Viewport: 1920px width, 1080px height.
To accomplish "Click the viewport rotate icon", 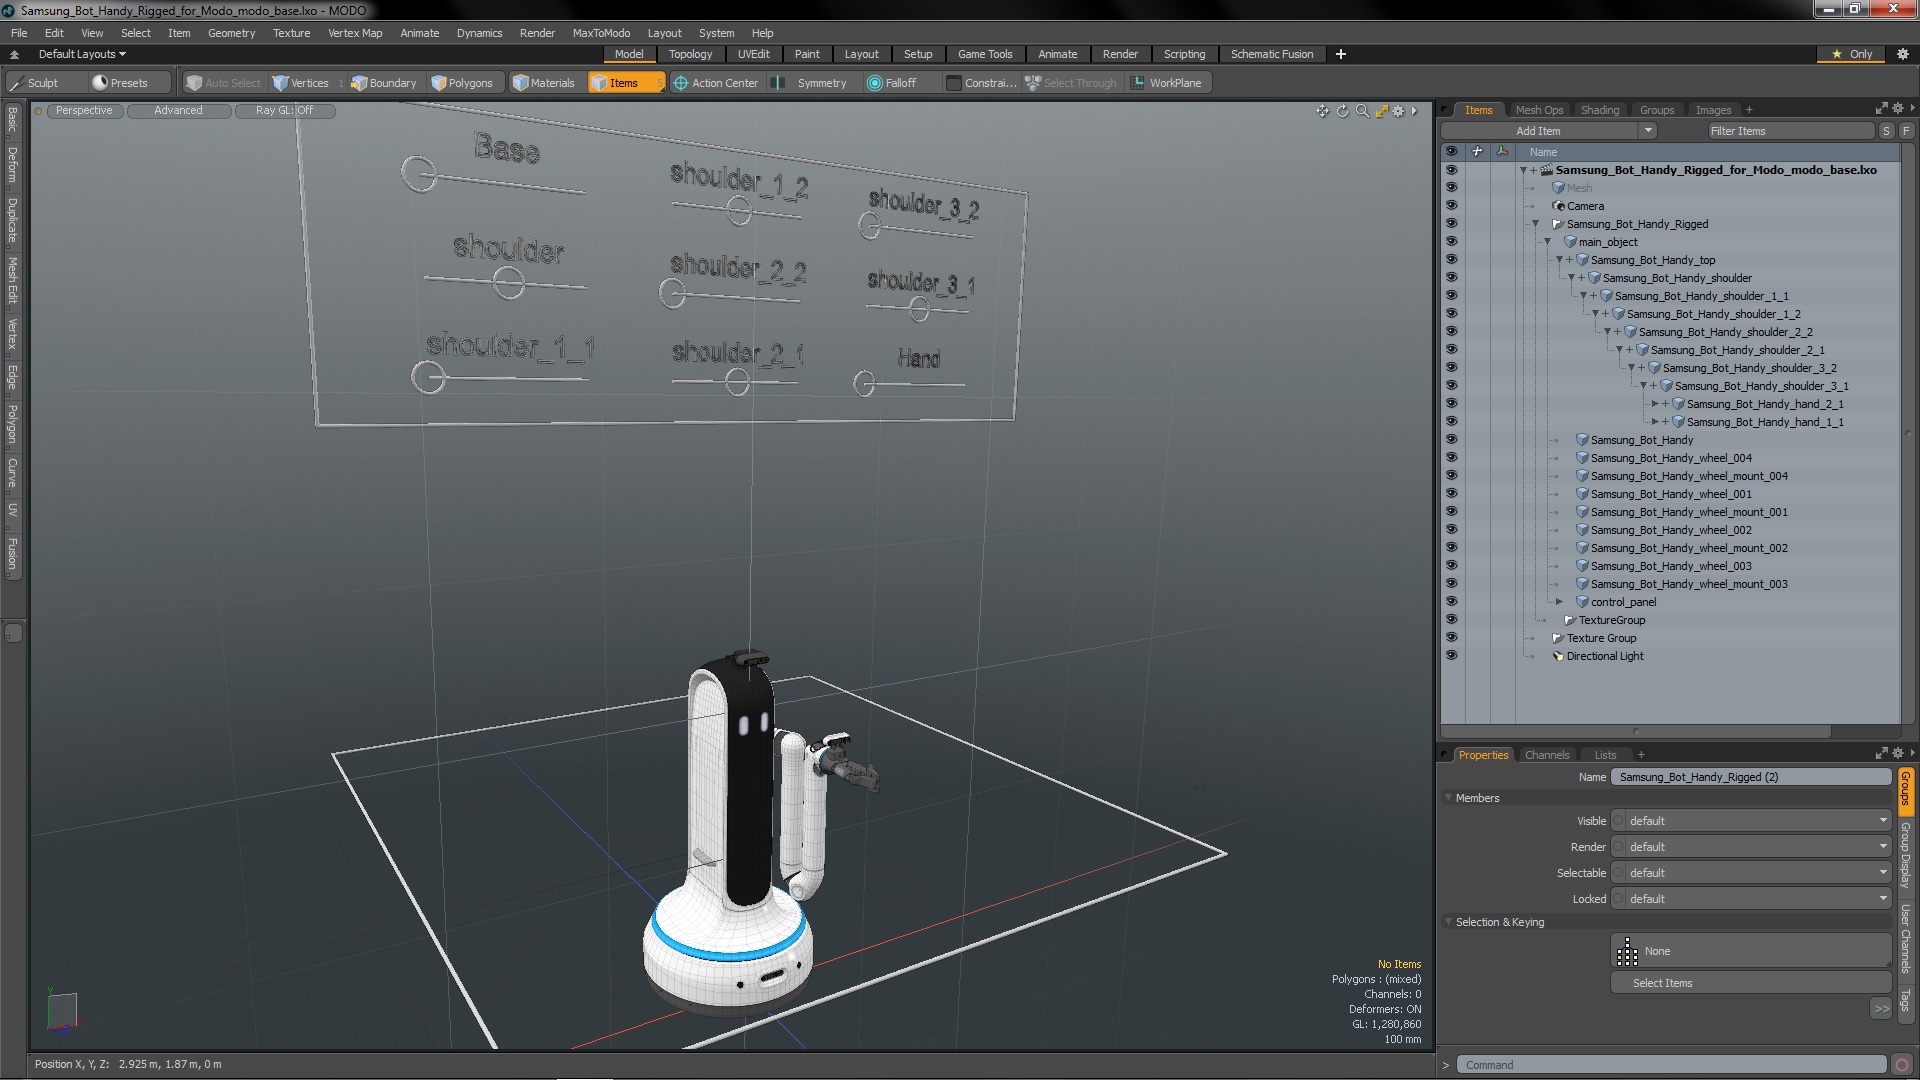I will (x=1342, y=111).
